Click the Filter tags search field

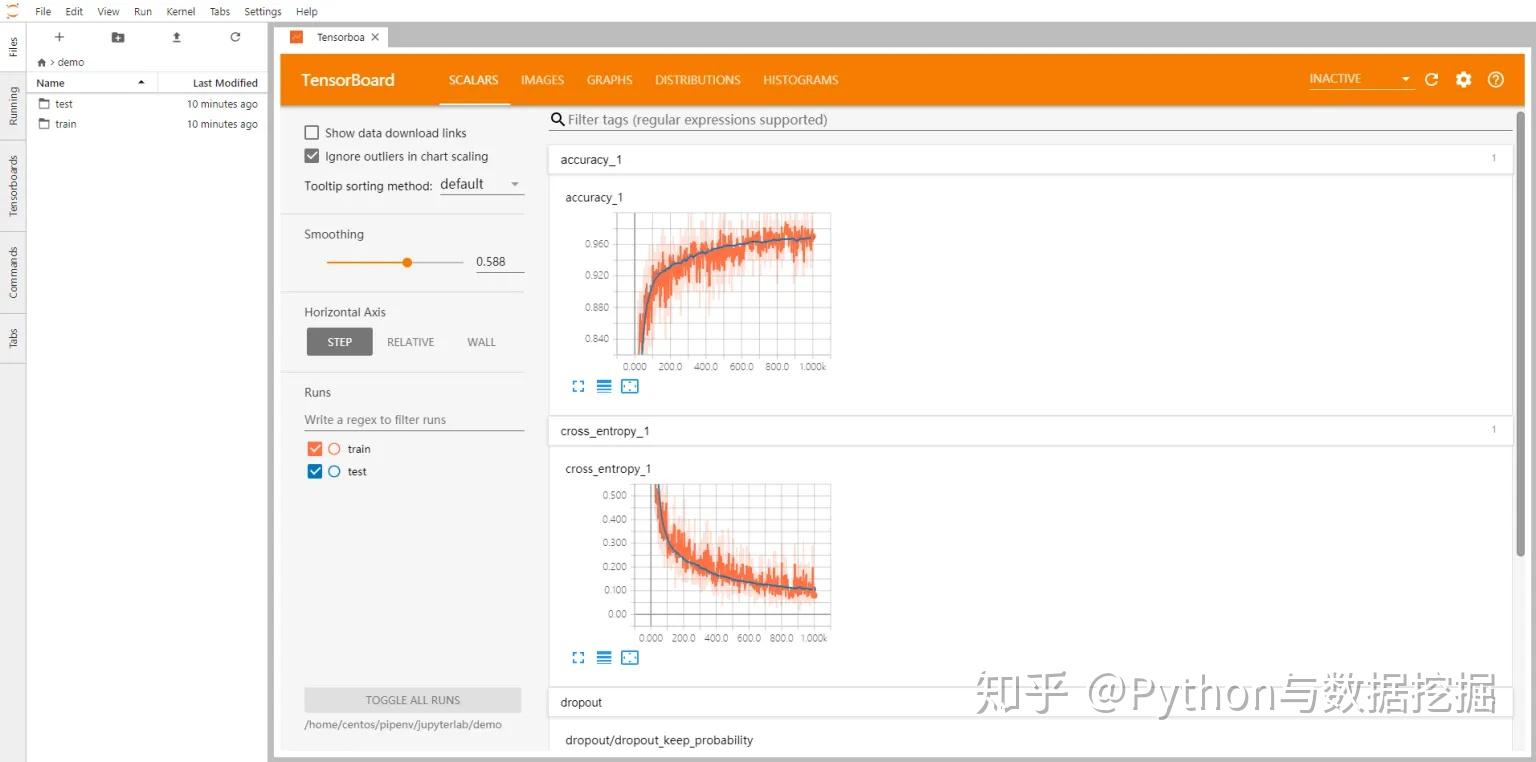point(900,119)
